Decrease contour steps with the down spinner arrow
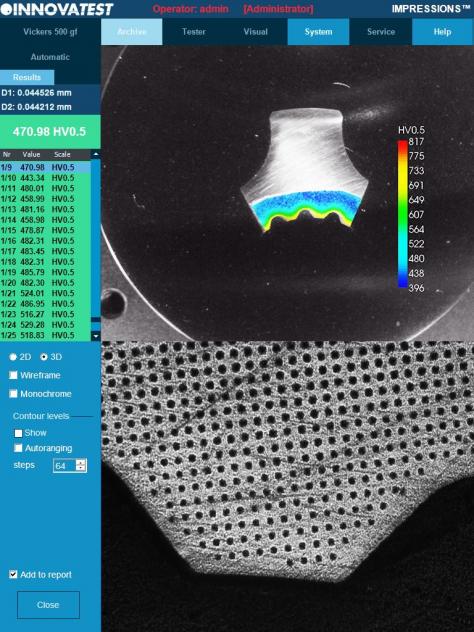 (81, 469)
